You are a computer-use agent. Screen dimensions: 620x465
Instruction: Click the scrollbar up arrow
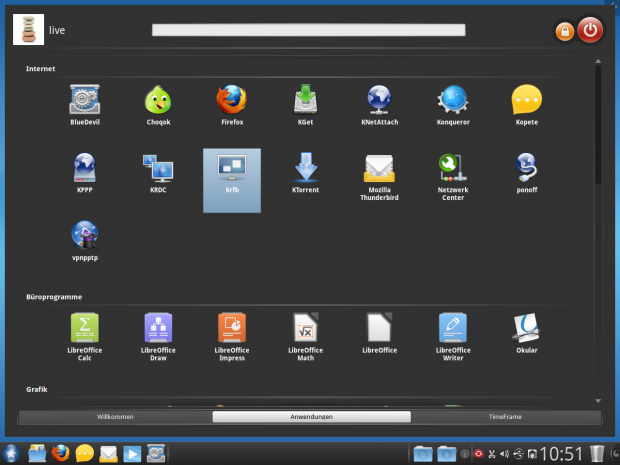(598, 61)
